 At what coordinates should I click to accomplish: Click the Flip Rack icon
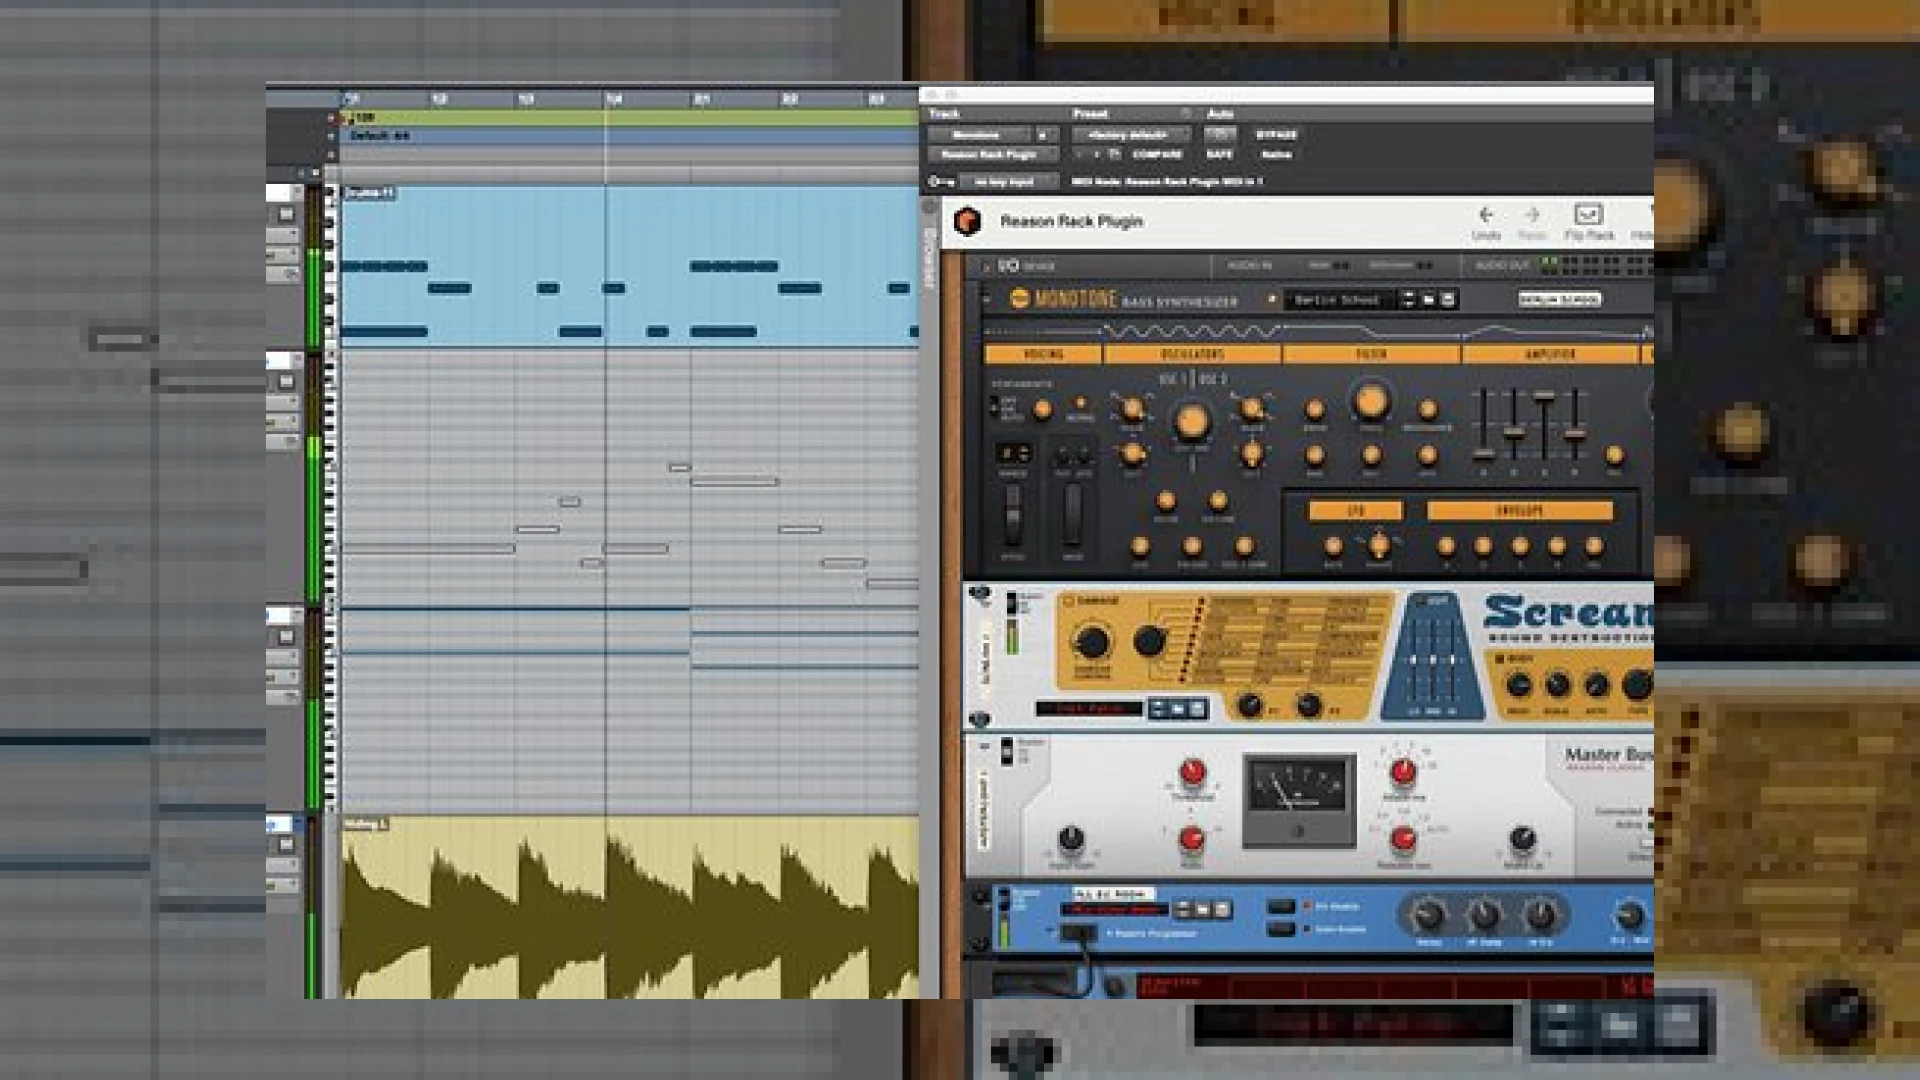pyautogui.click(x=1589, y=214)
